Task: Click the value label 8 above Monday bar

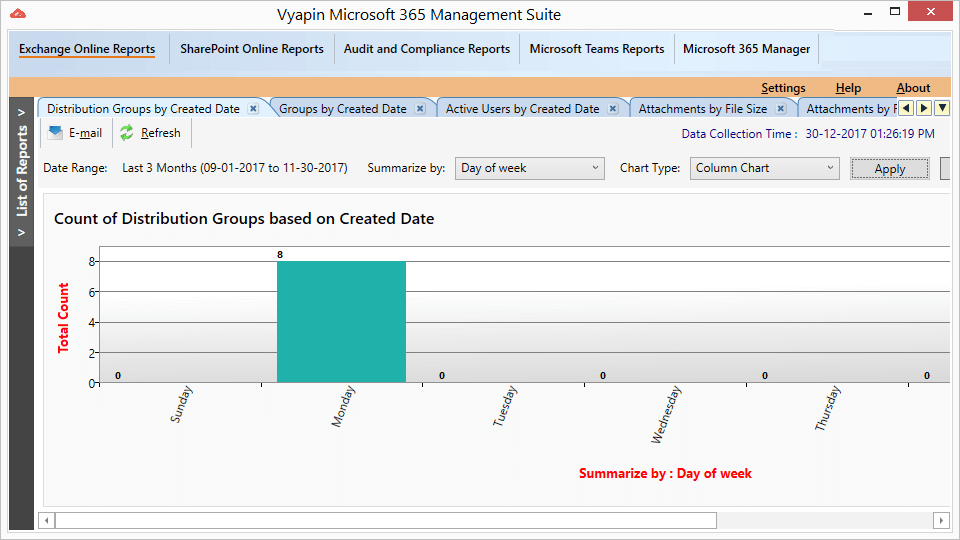Action: pos(280,255)
